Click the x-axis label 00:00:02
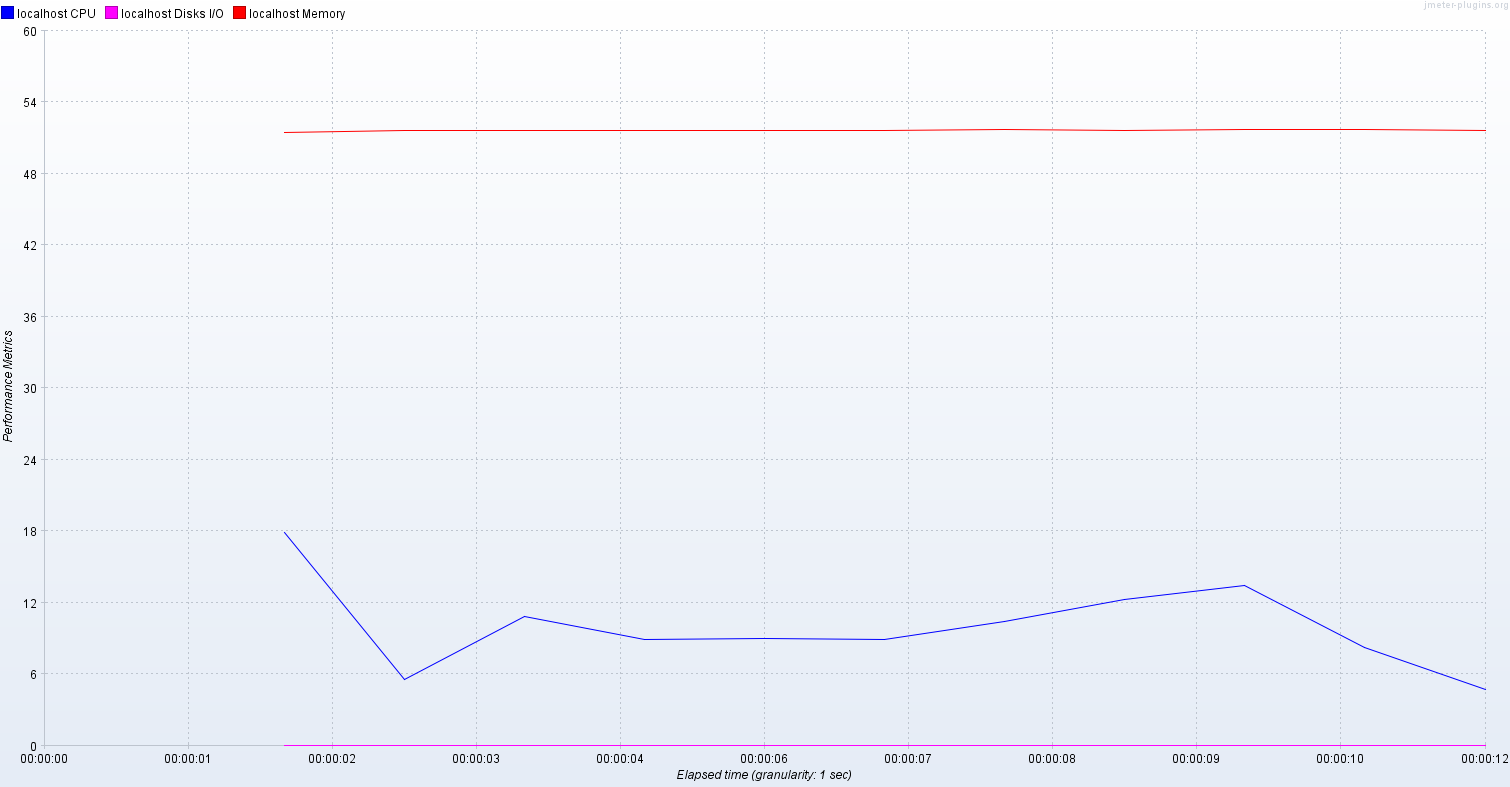 click(x=332, y=759)
